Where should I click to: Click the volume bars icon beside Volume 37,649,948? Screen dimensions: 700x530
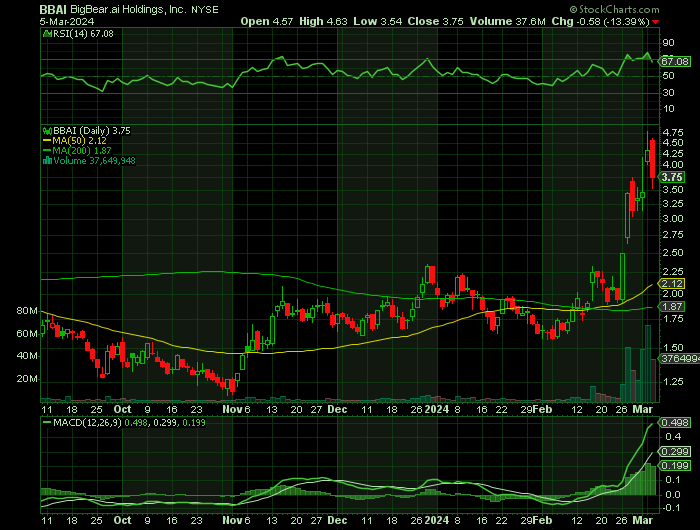click(x=47, y=161)
